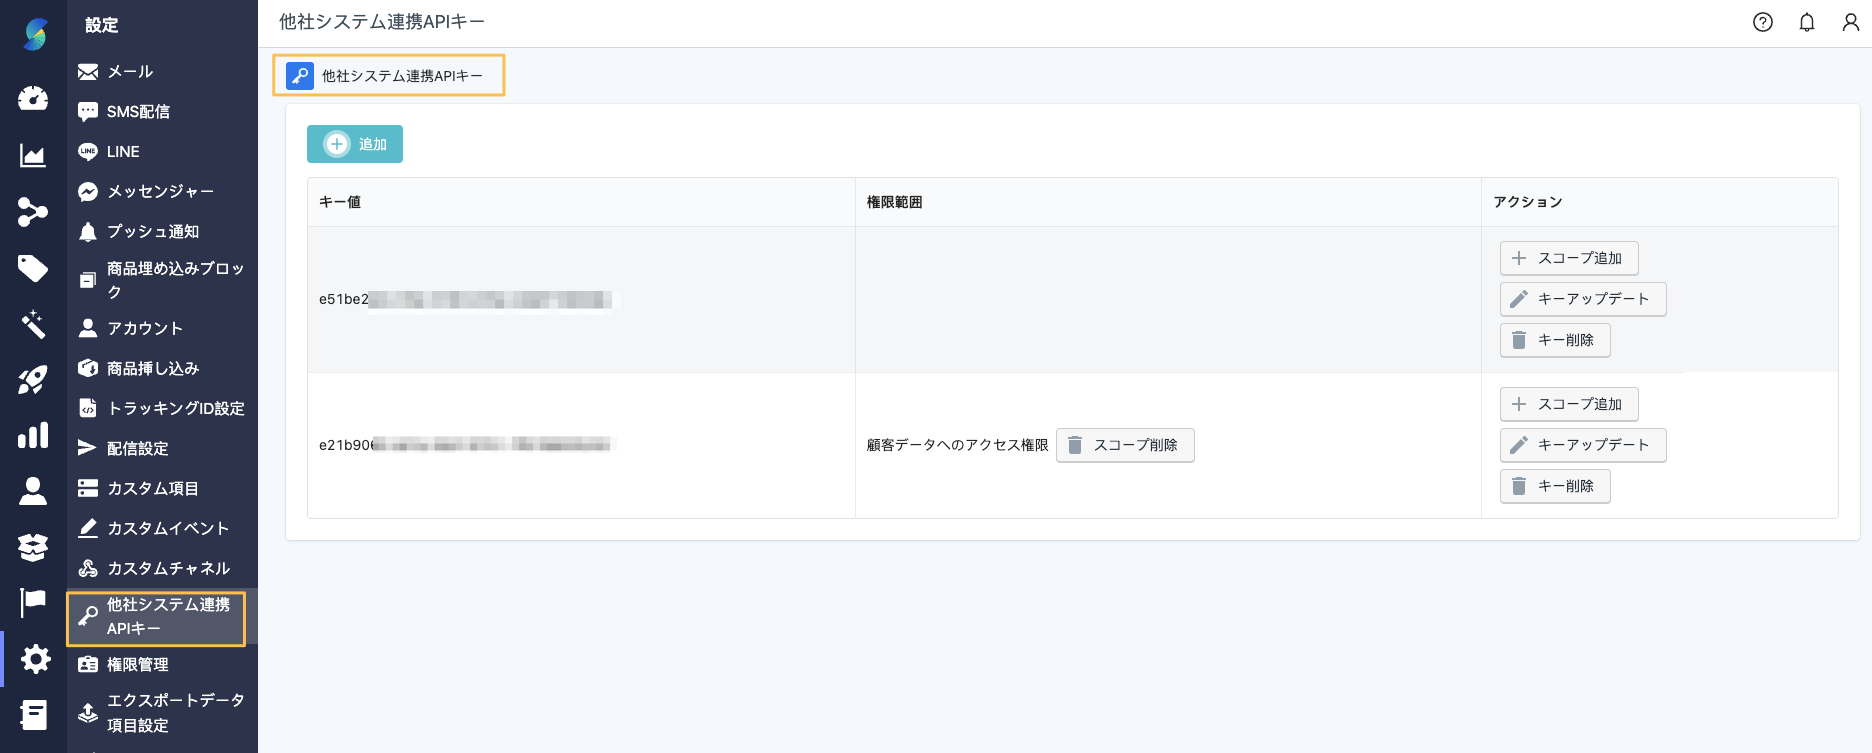Click キー削除 for key e51be2

[x=1555, y=340]
